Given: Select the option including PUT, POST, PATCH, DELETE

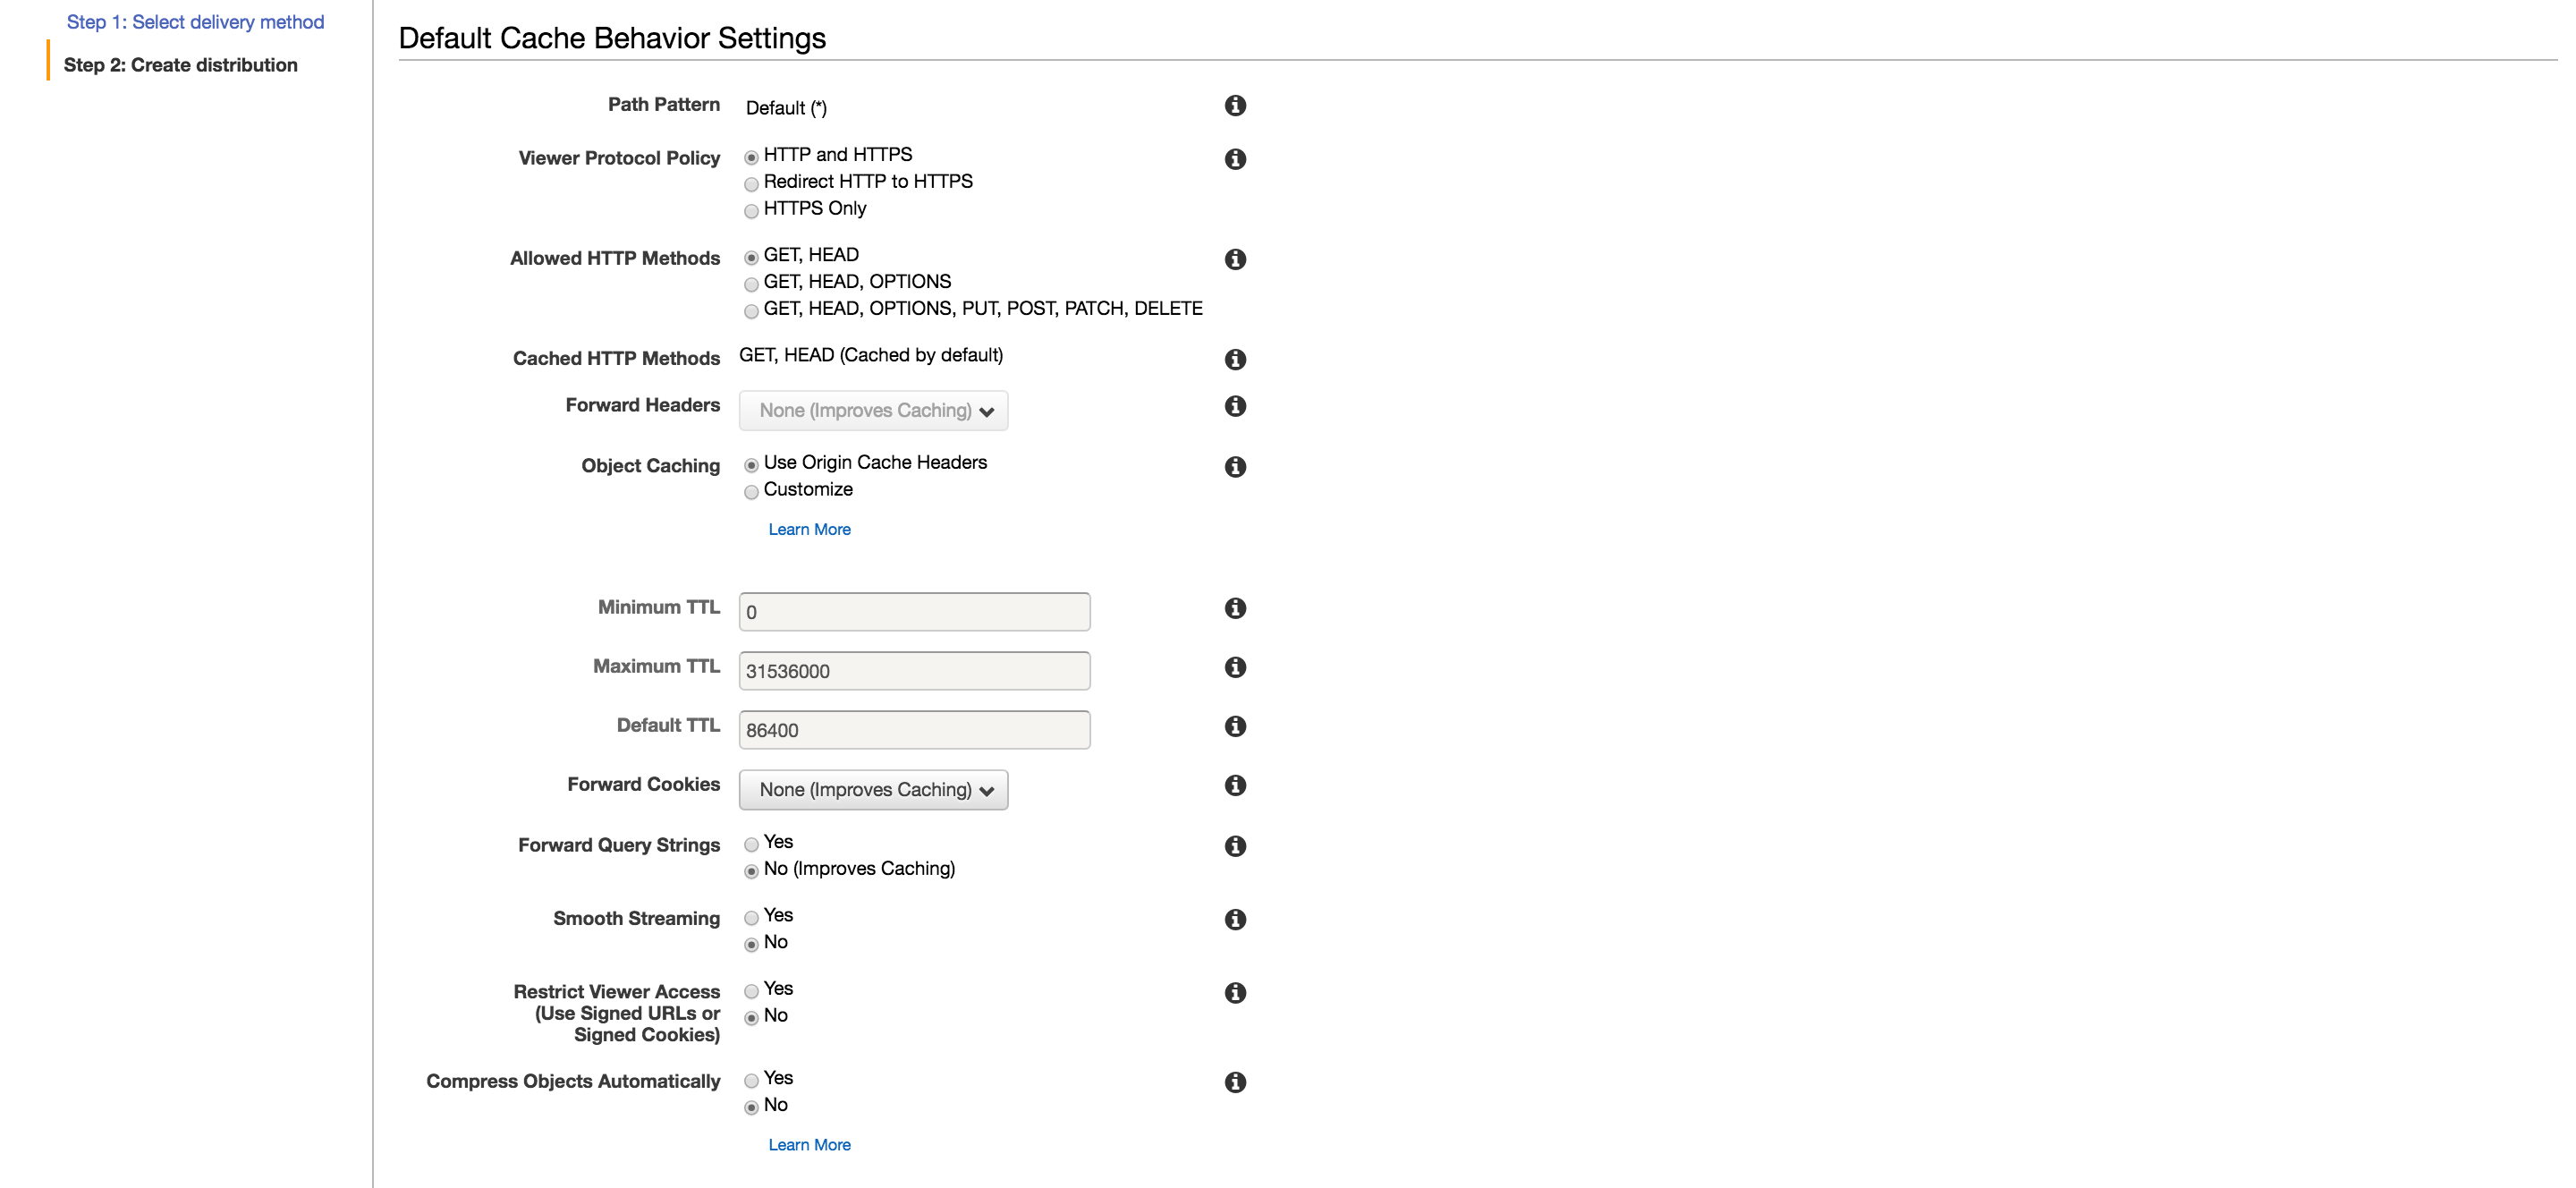Looking at the screenshot, I should click(x=751, y=311).
